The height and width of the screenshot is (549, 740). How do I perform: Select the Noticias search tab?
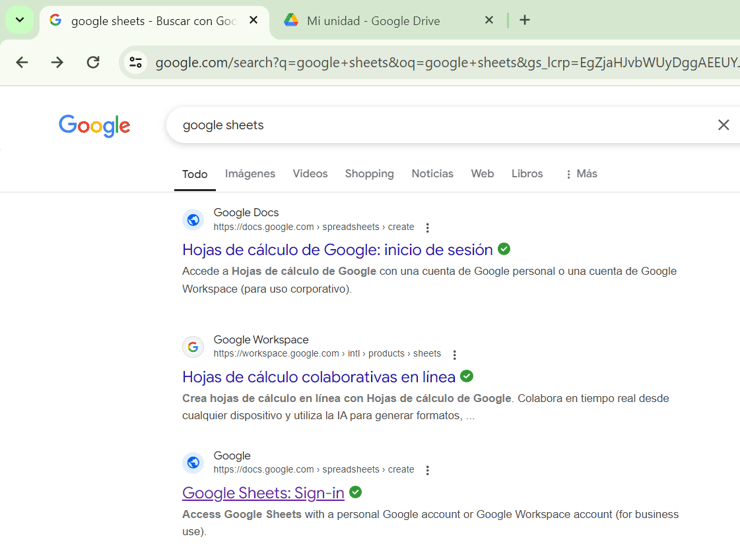click(432, 174)
